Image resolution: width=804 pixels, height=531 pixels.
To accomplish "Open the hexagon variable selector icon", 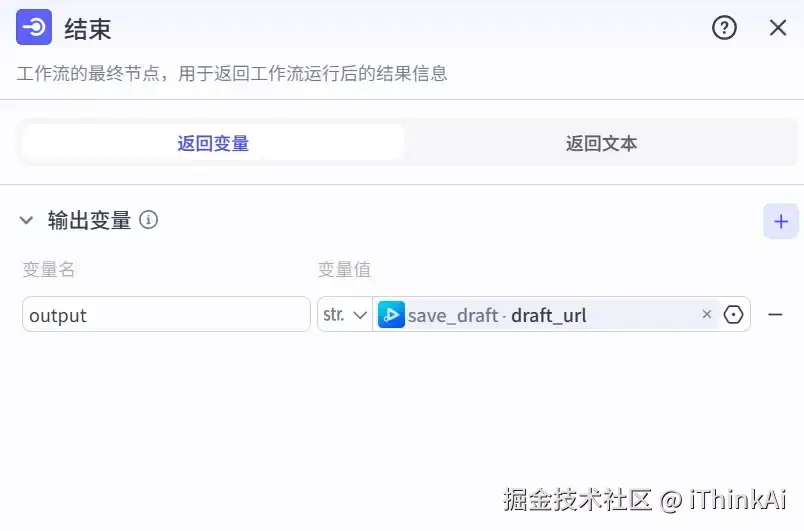I will pos(733,315).
